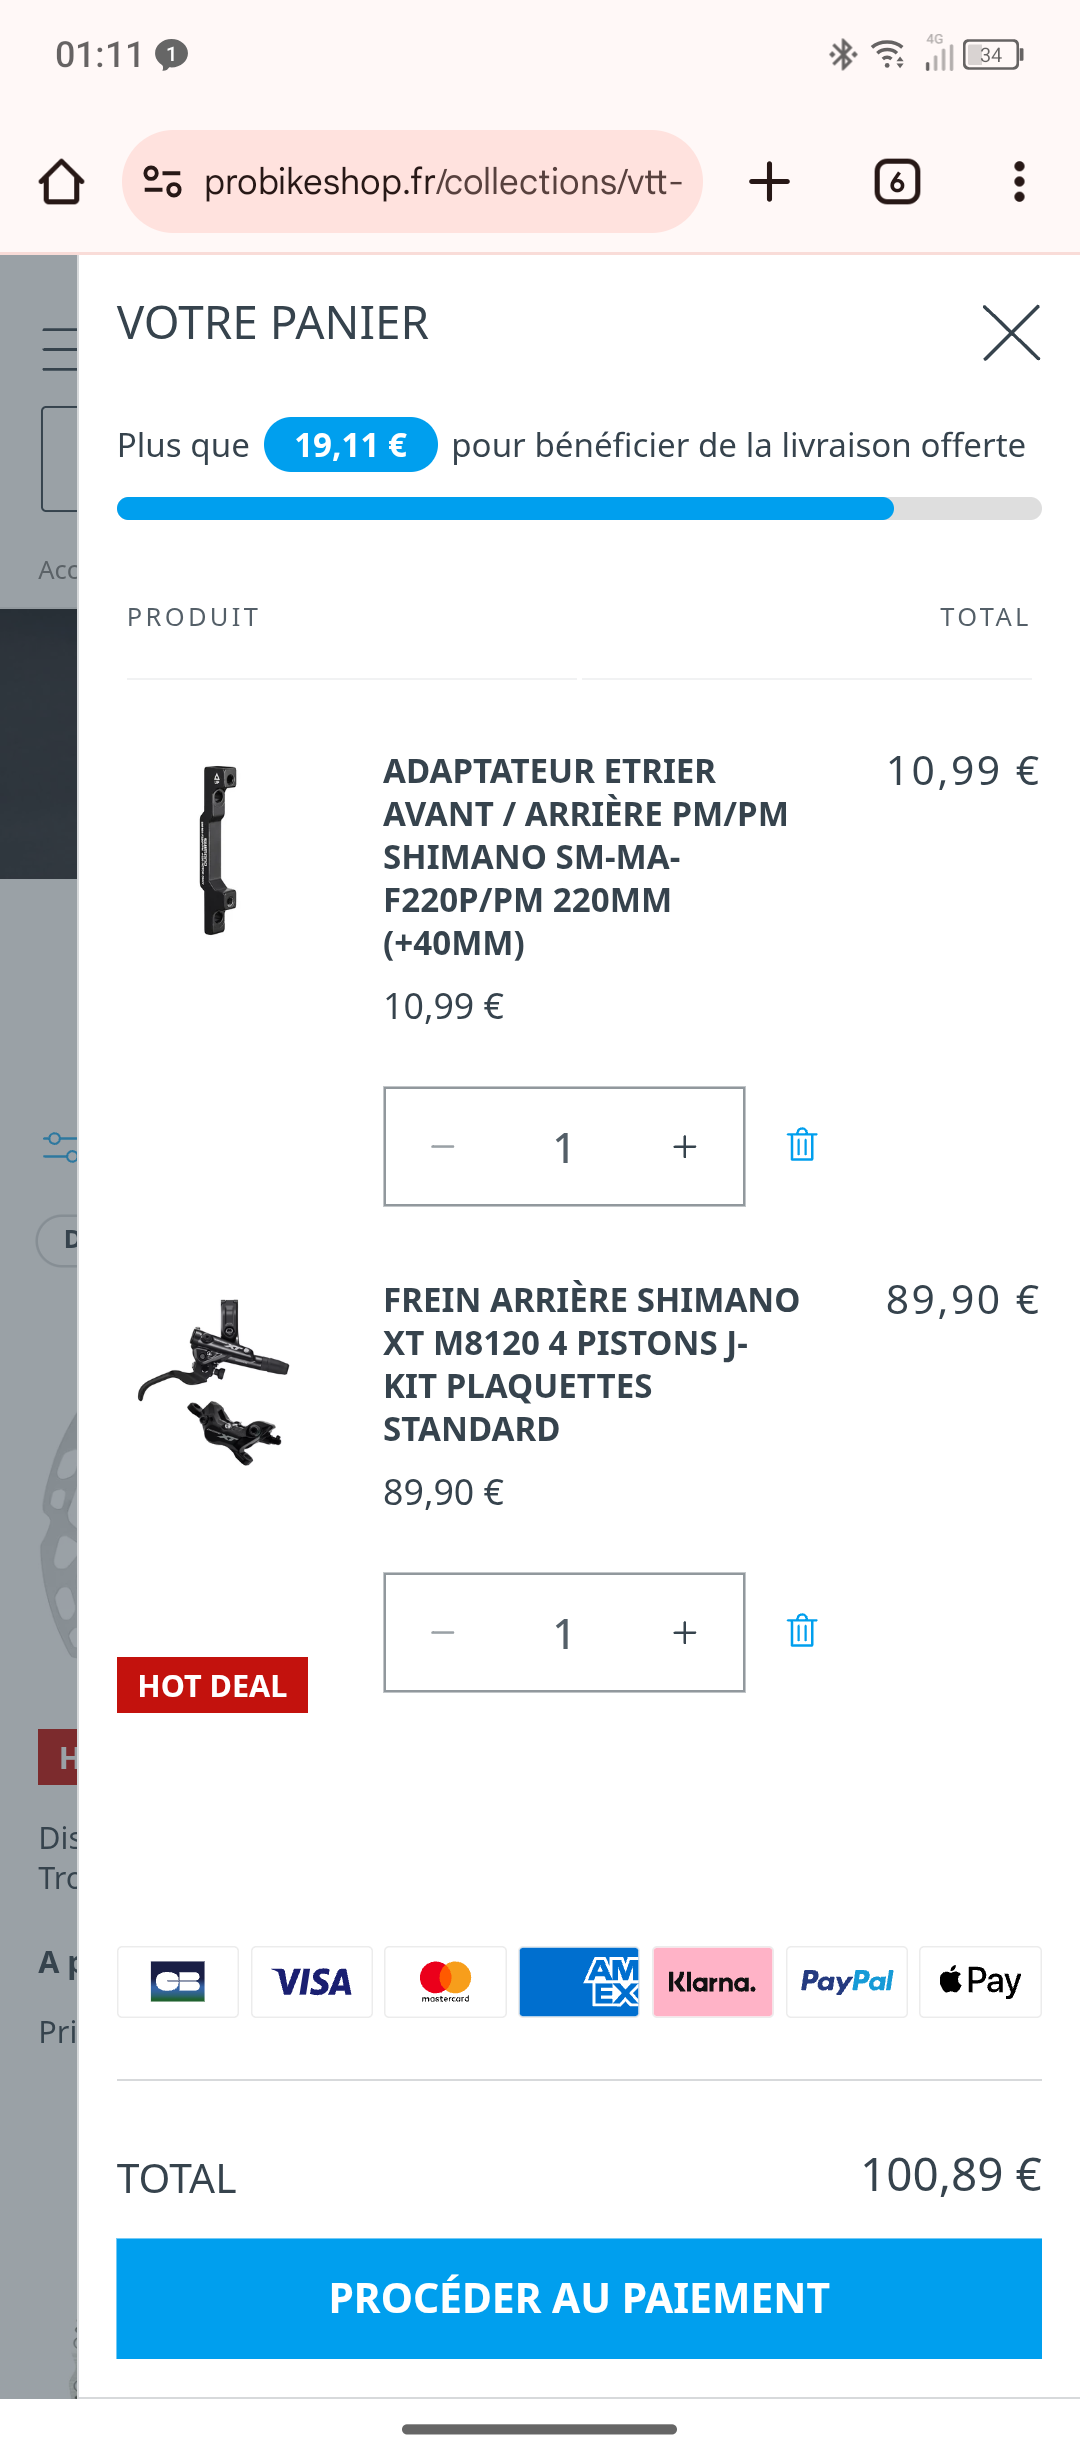Click Procéder au paiement button
Viewport: 1080px width, 2460px height.
tap(579, 2298)
